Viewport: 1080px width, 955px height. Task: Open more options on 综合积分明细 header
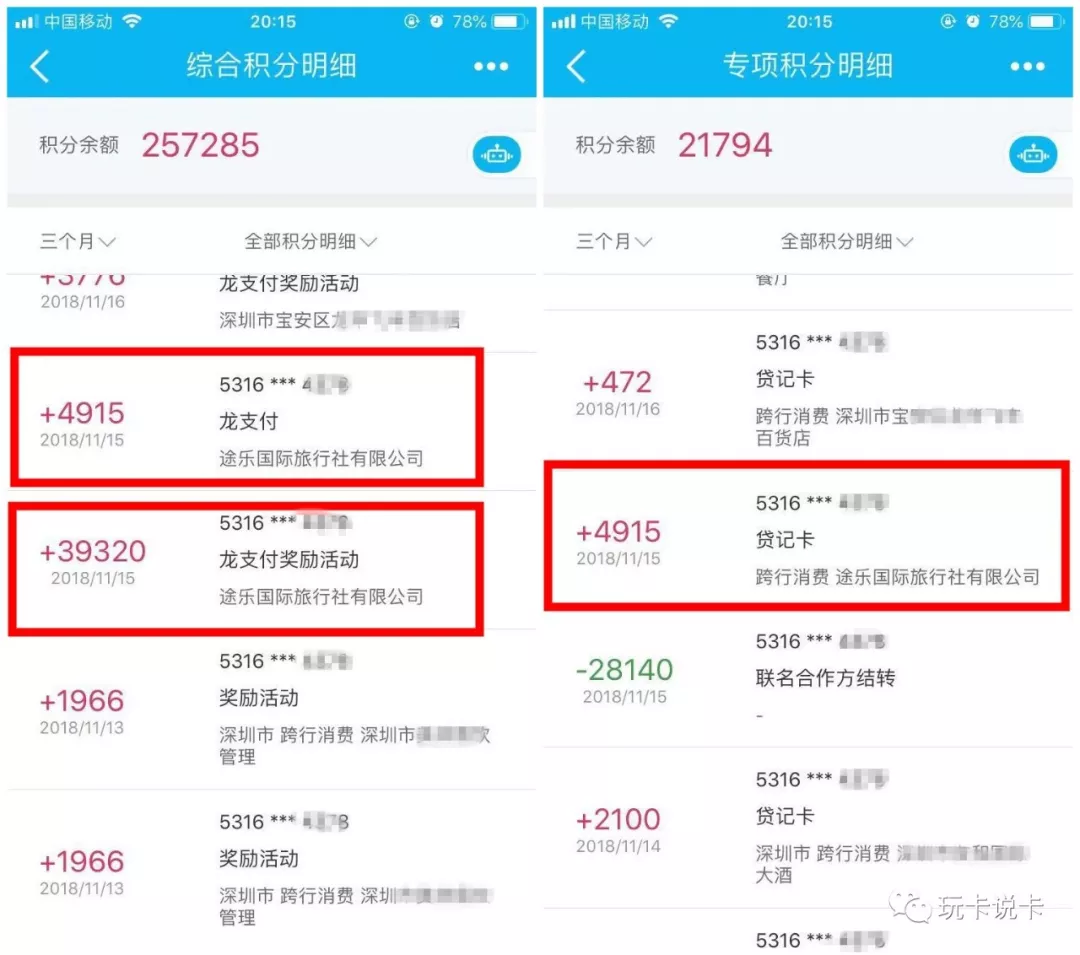(491, 66)
